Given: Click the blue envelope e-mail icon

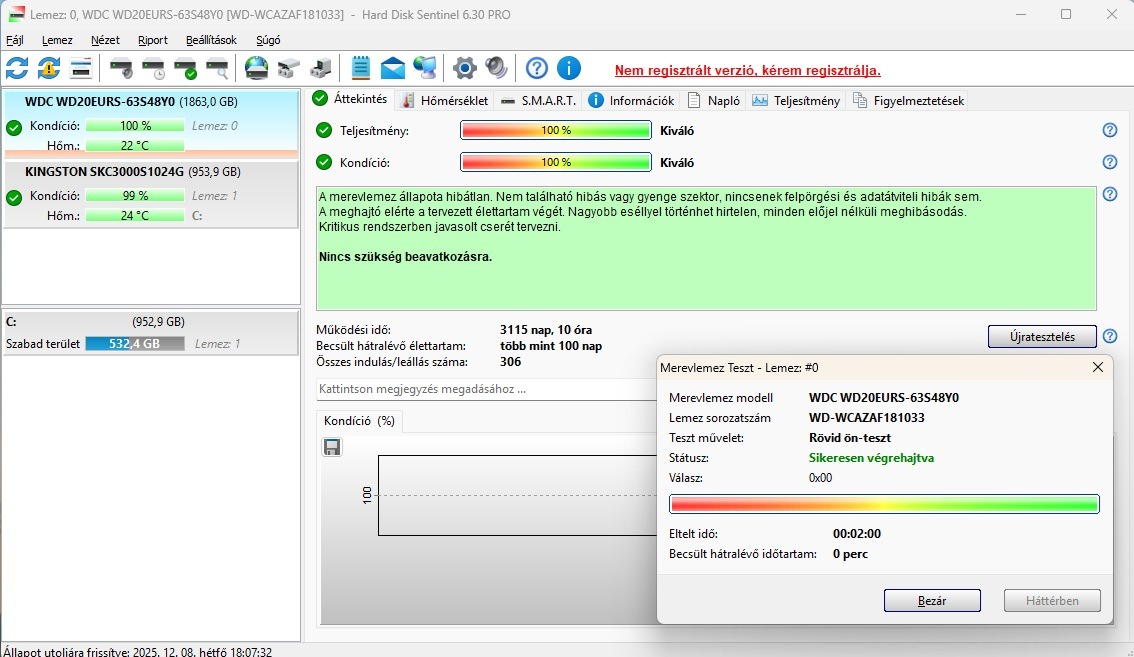Looking at the screenshot, I should point(393,68).
